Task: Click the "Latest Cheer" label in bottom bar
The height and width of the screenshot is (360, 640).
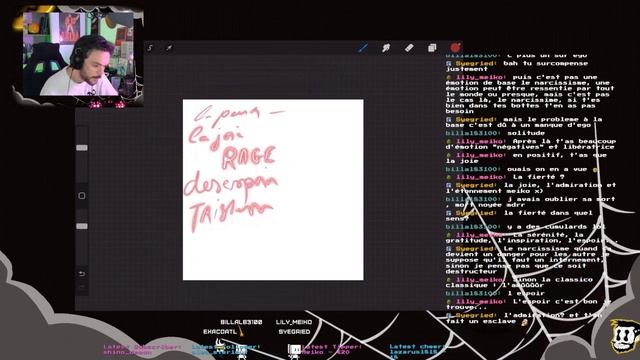Action: (x=416, y=347)
